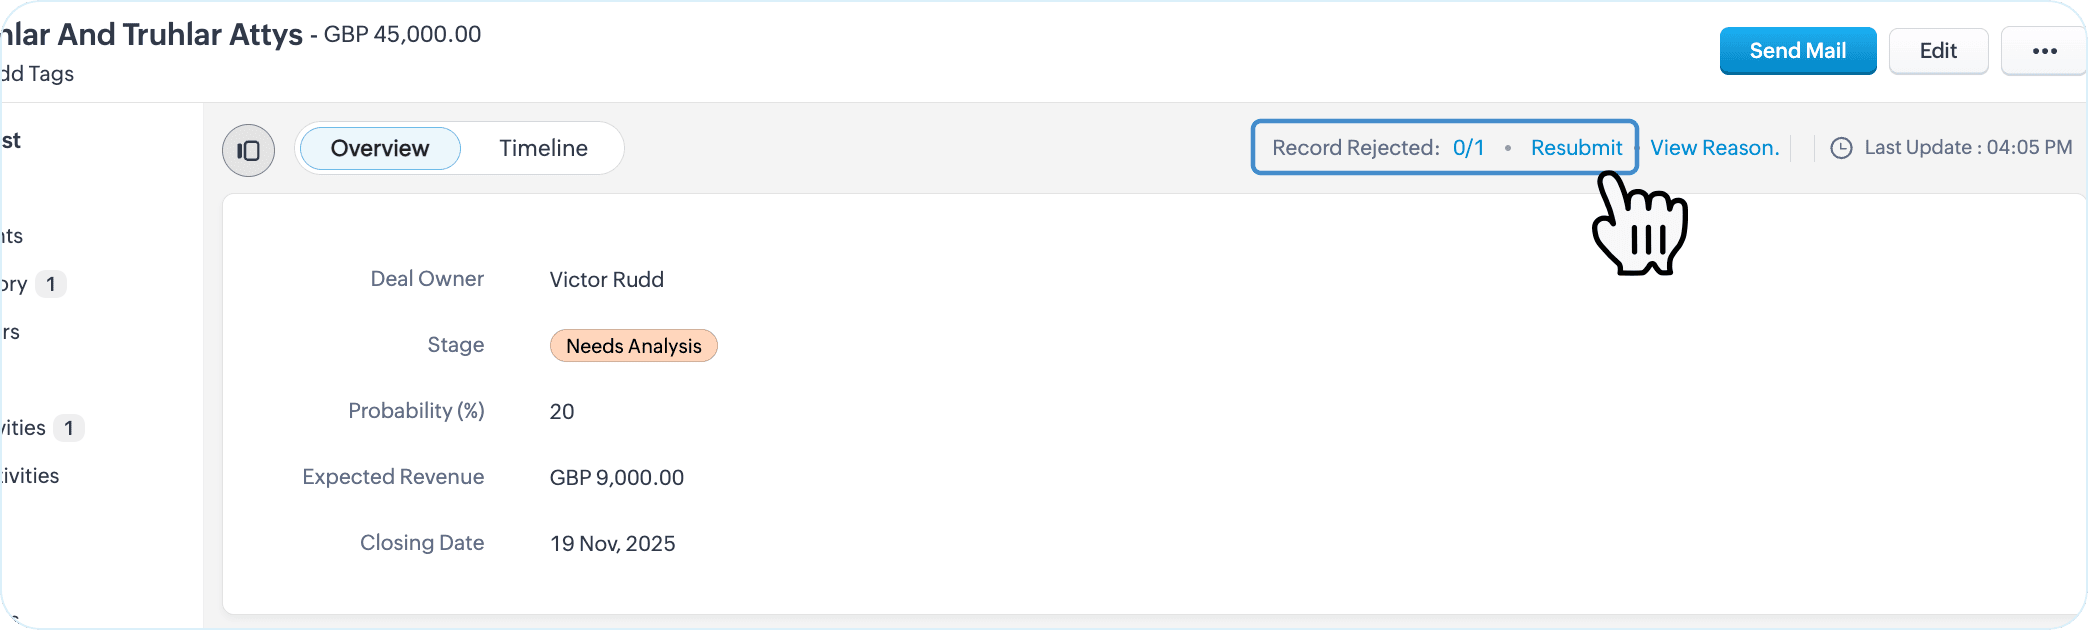Click the Record Rejected status label

1355,148
